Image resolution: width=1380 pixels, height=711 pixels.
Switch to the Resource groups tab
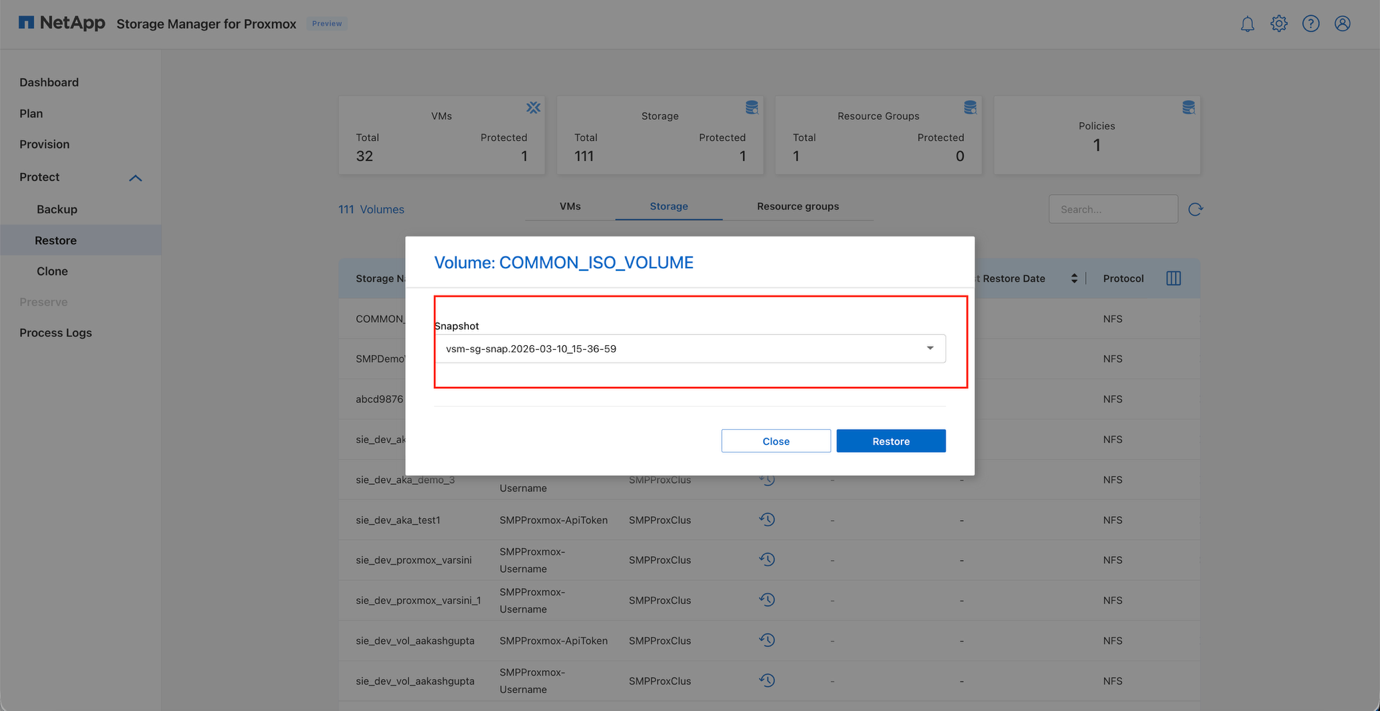(x=797, y=207)
